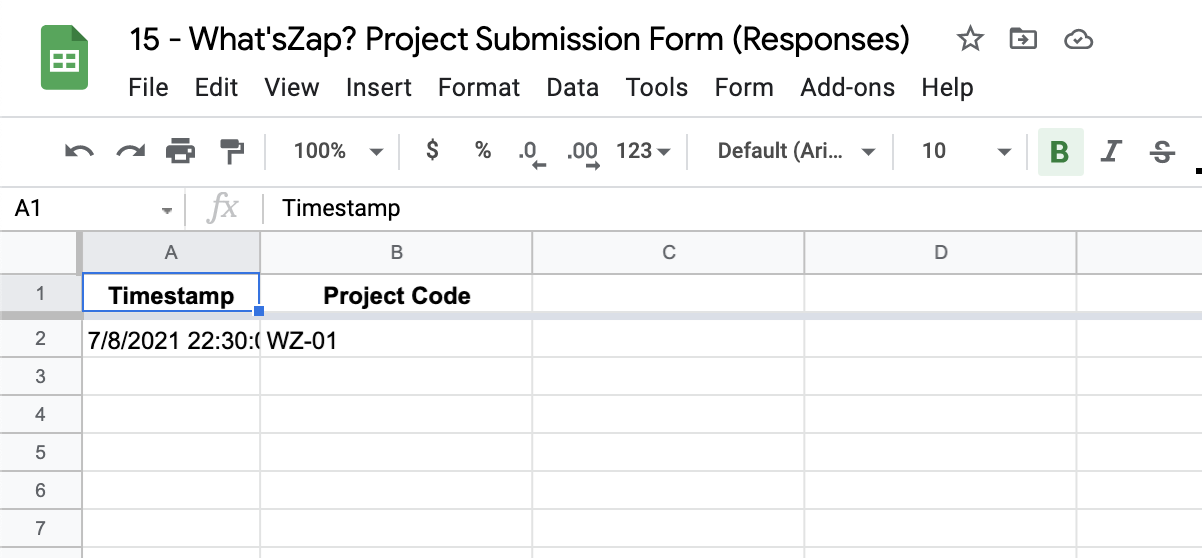The image size is (1202, 558).
Task: Toggle italic formatting
Action: point(1110,152)
